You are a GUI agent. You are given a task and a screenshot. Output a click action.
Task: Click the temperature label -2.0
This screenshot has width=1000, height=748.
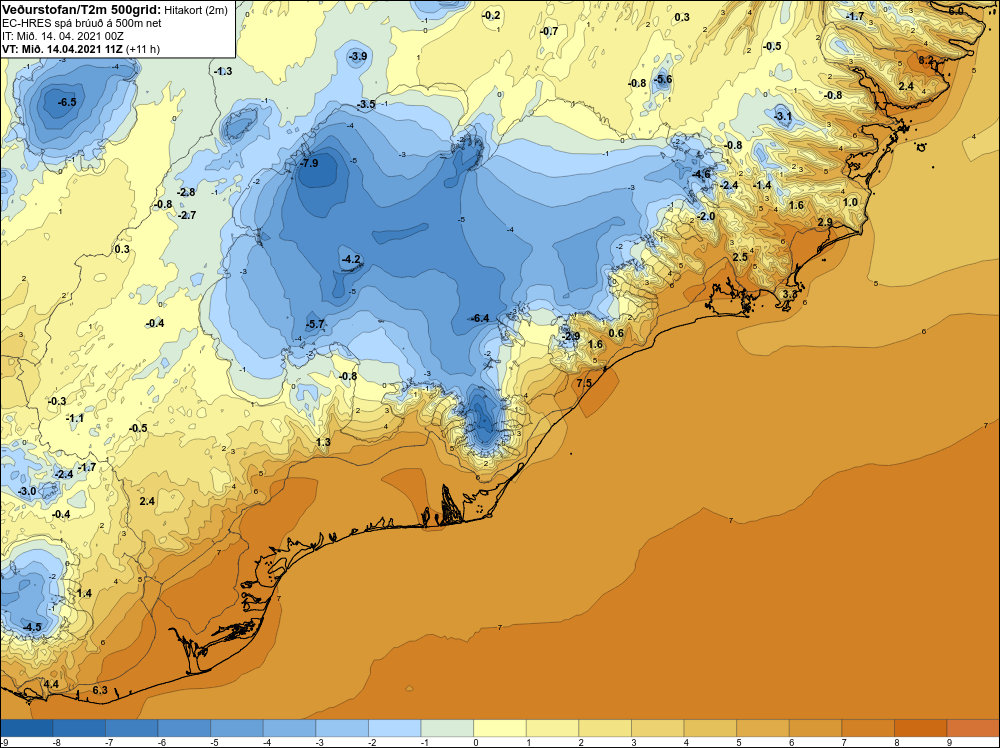pyautogui.click(x=706, y=216)
